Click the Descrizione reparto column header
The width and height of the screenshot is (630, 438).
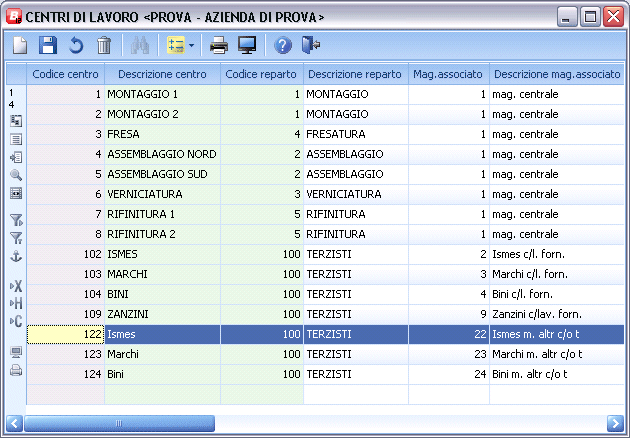[355, 74]
